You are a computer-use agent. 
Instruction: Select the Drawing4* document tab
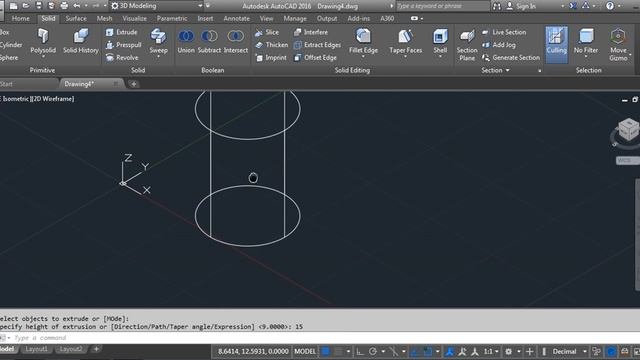(79, 84)
